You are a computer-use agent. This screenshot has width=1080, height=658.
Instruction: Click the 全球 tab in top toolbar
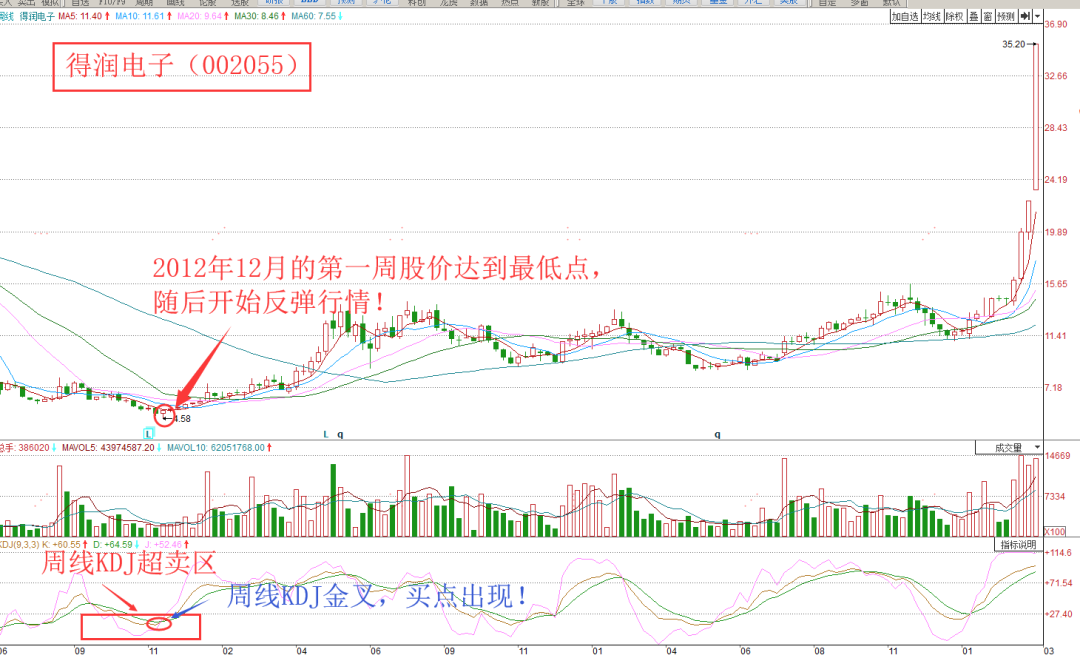[x=575, y=3]
